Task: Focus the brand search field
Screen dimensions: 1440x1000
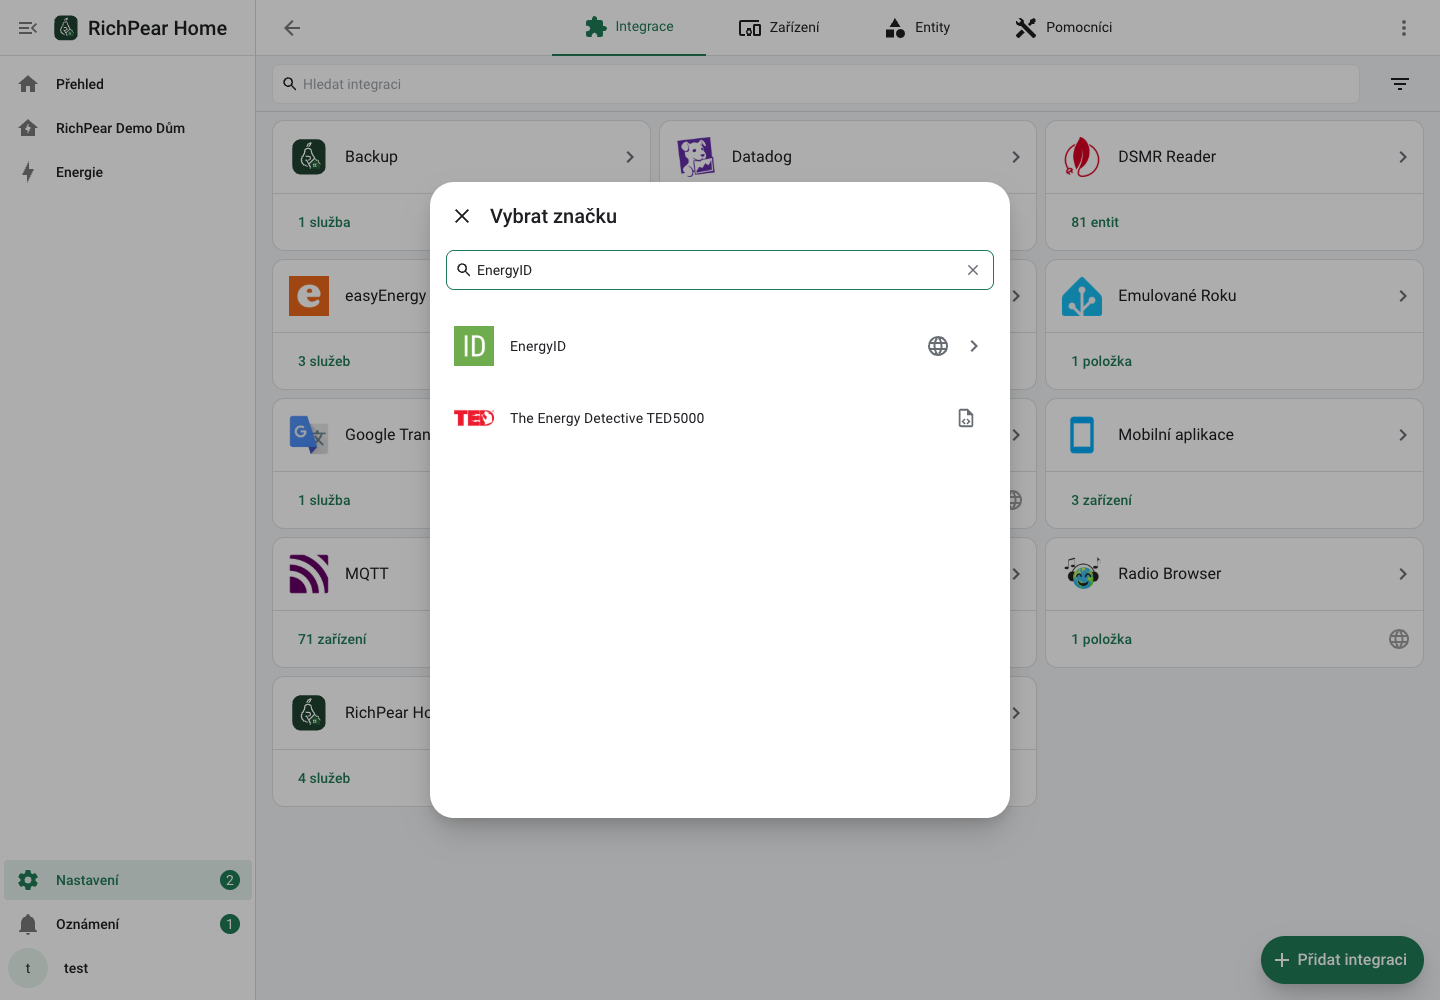Action: tap(720, 270)
